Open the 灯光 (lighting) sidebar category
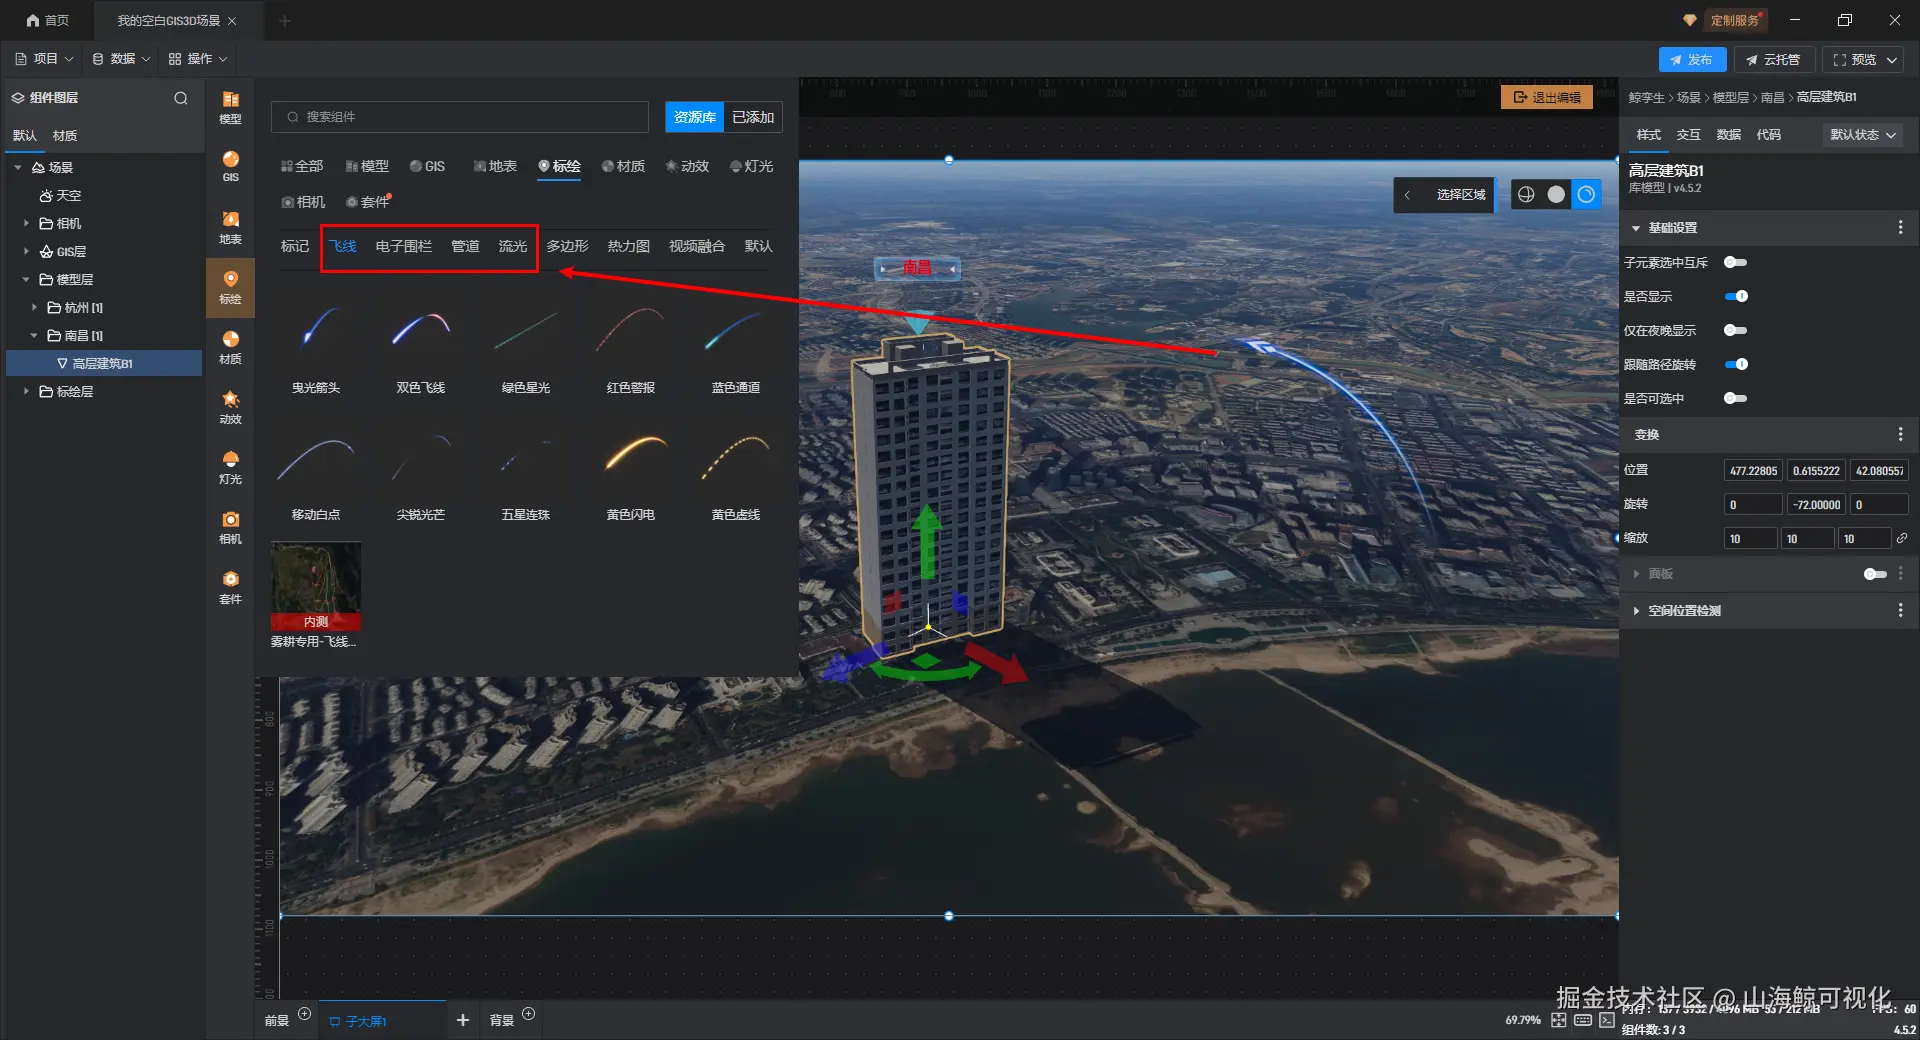The image size is (1920, 1040). [230, 467]
